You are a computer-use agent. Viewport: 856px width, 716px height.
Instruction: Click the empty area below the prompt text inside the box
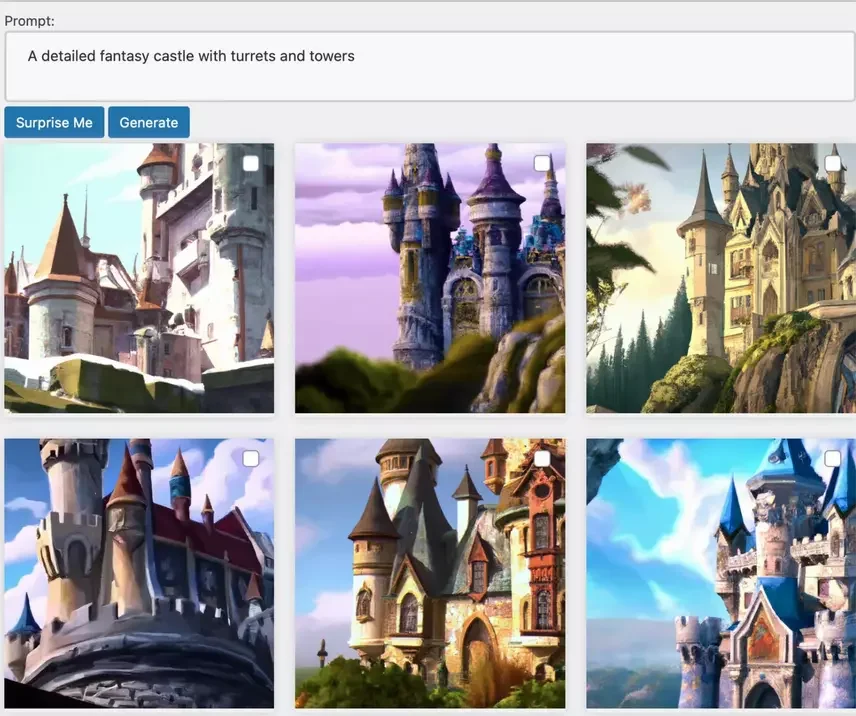430,85
